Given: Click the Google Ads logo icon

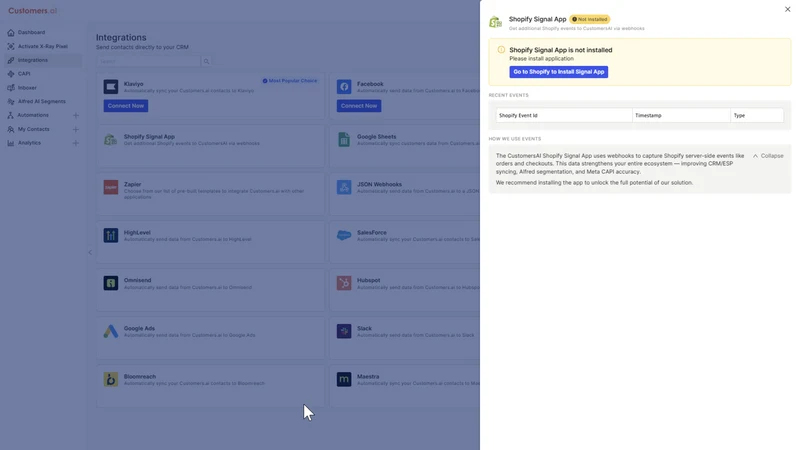Looking at the screenshot, I should click(x=111, y=331).
